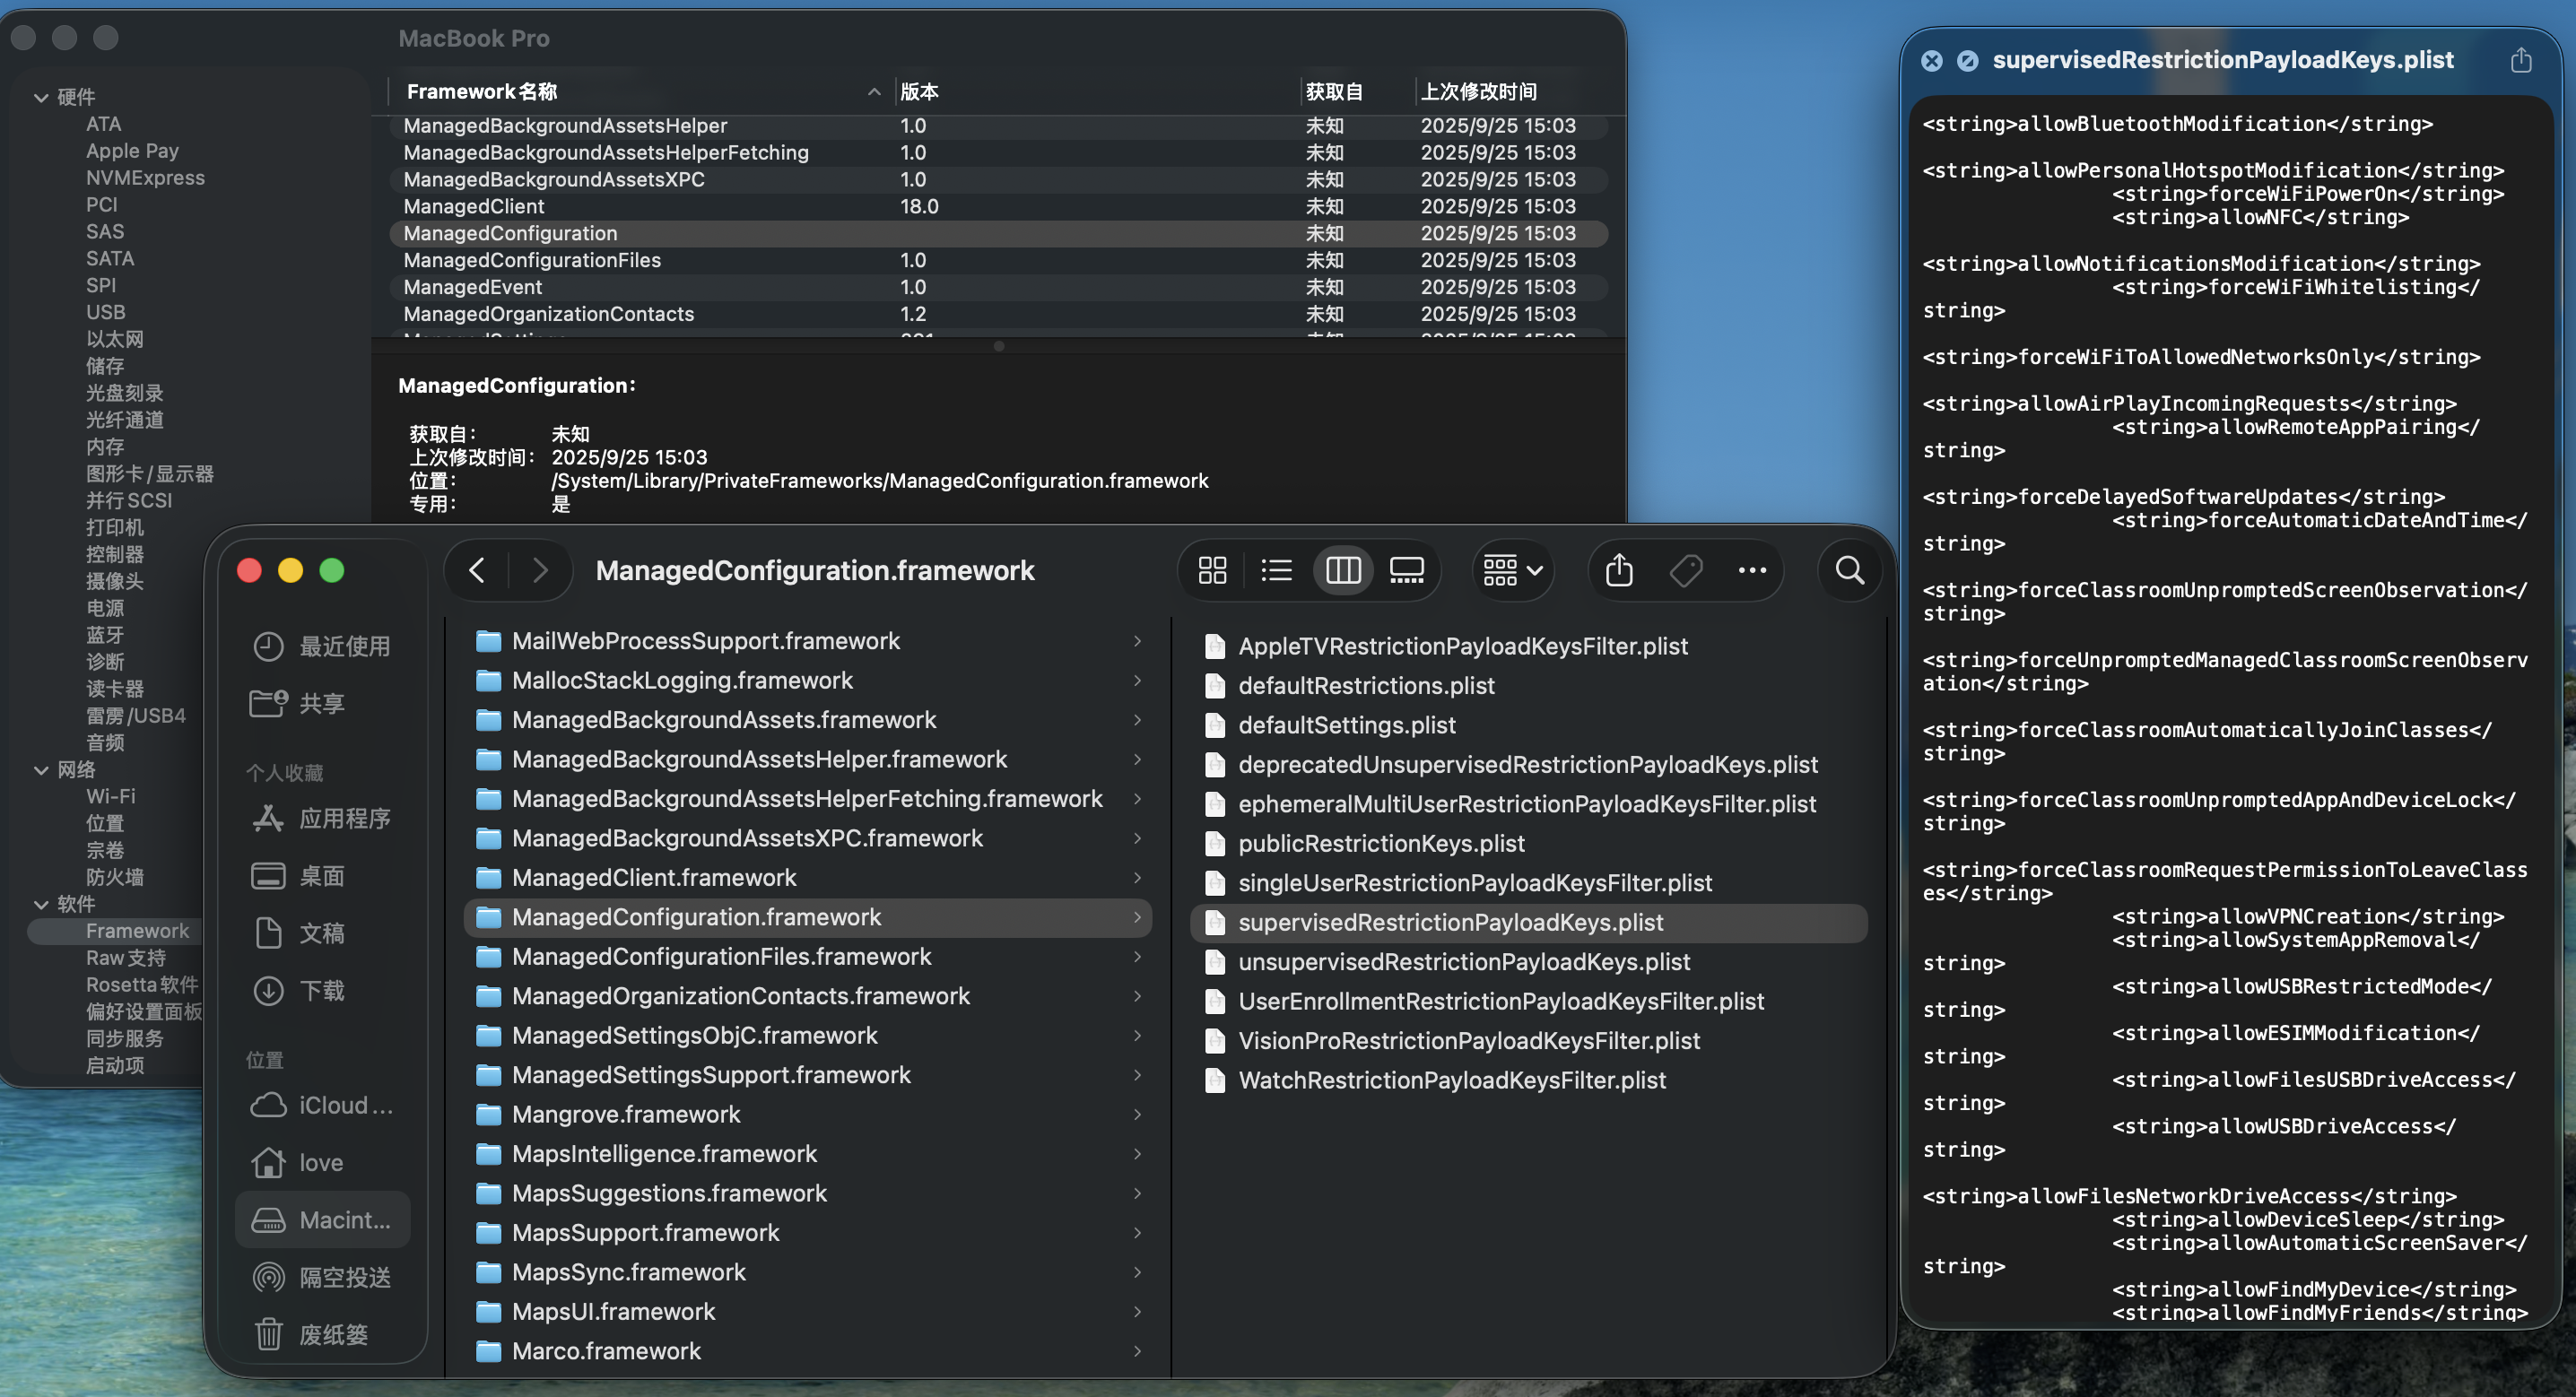This screenshot has height=1397, width=2576.
Task: Sort by Framework名称 column header
Action: [x=482, y=91]
